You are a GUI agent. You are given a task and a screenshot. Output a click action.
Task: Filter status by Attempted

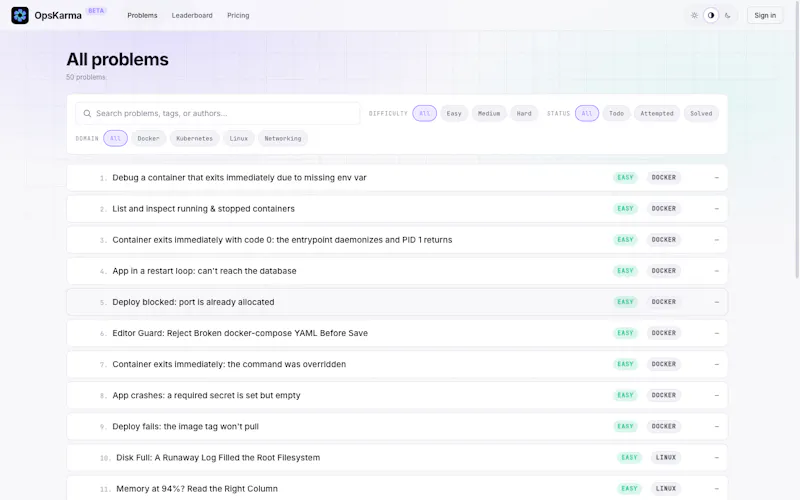tap(657, 113)
